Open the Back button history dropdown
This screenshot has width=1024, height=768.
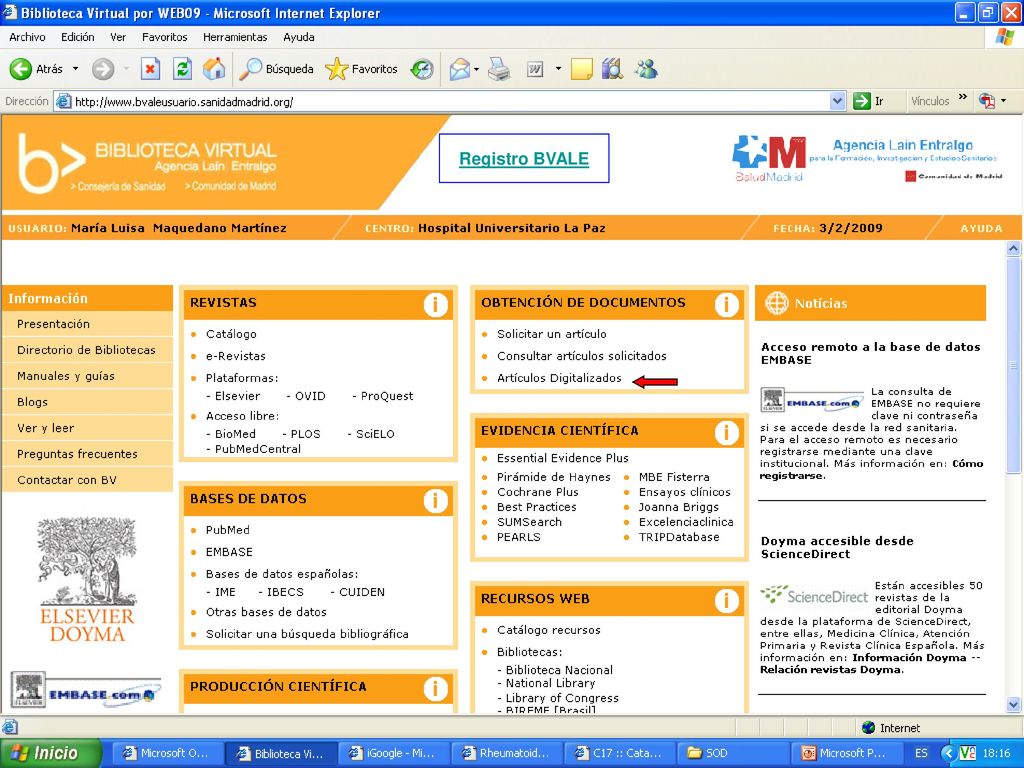click(75, 69)
